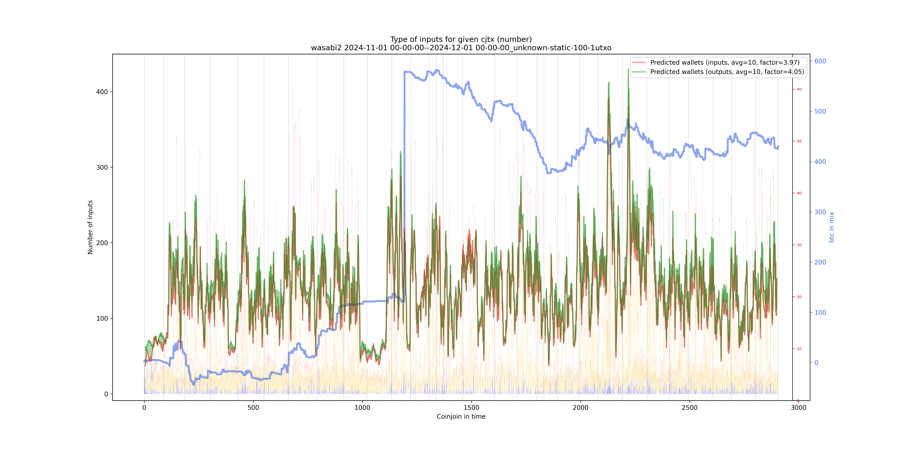900x450 pixels.
Task: Click the blue '0' tick on the right axis
Action: click(816, 363)
